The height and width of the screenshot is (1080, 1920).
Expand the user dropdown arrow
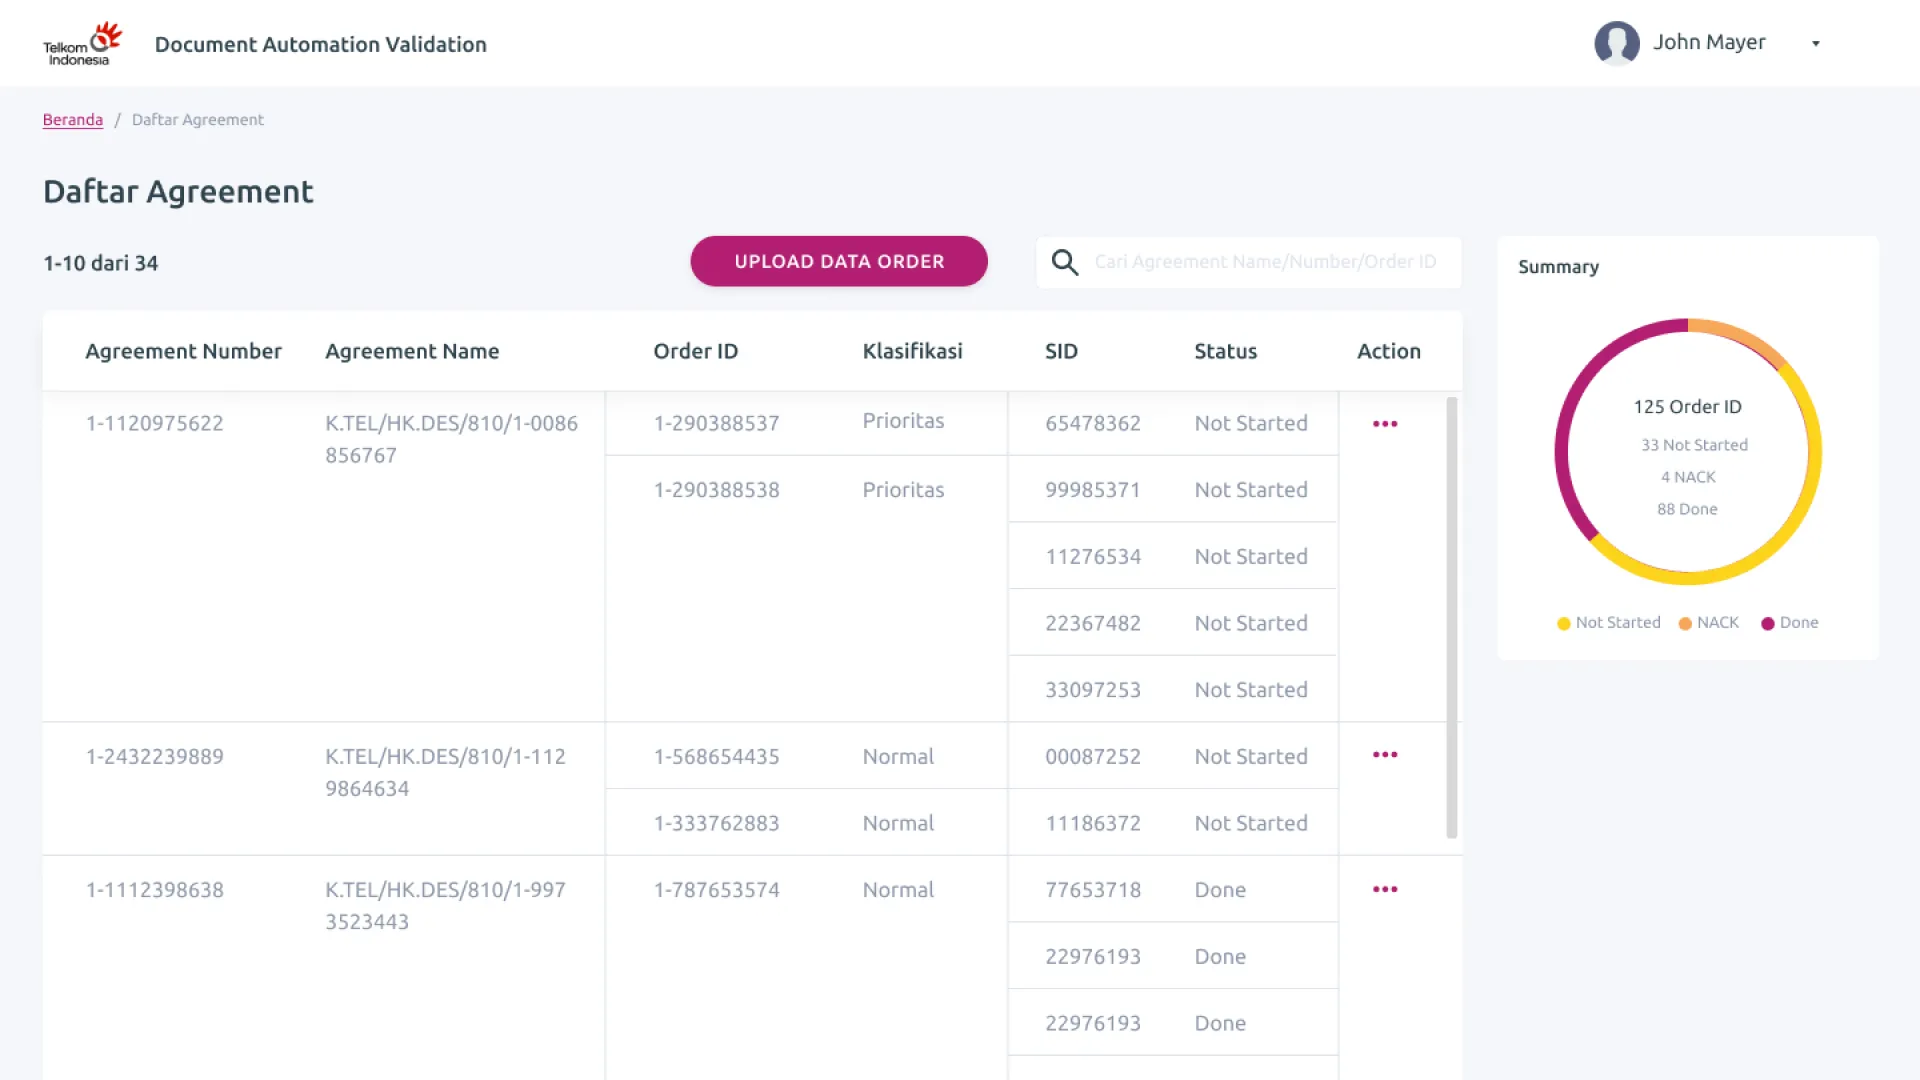1816,43
